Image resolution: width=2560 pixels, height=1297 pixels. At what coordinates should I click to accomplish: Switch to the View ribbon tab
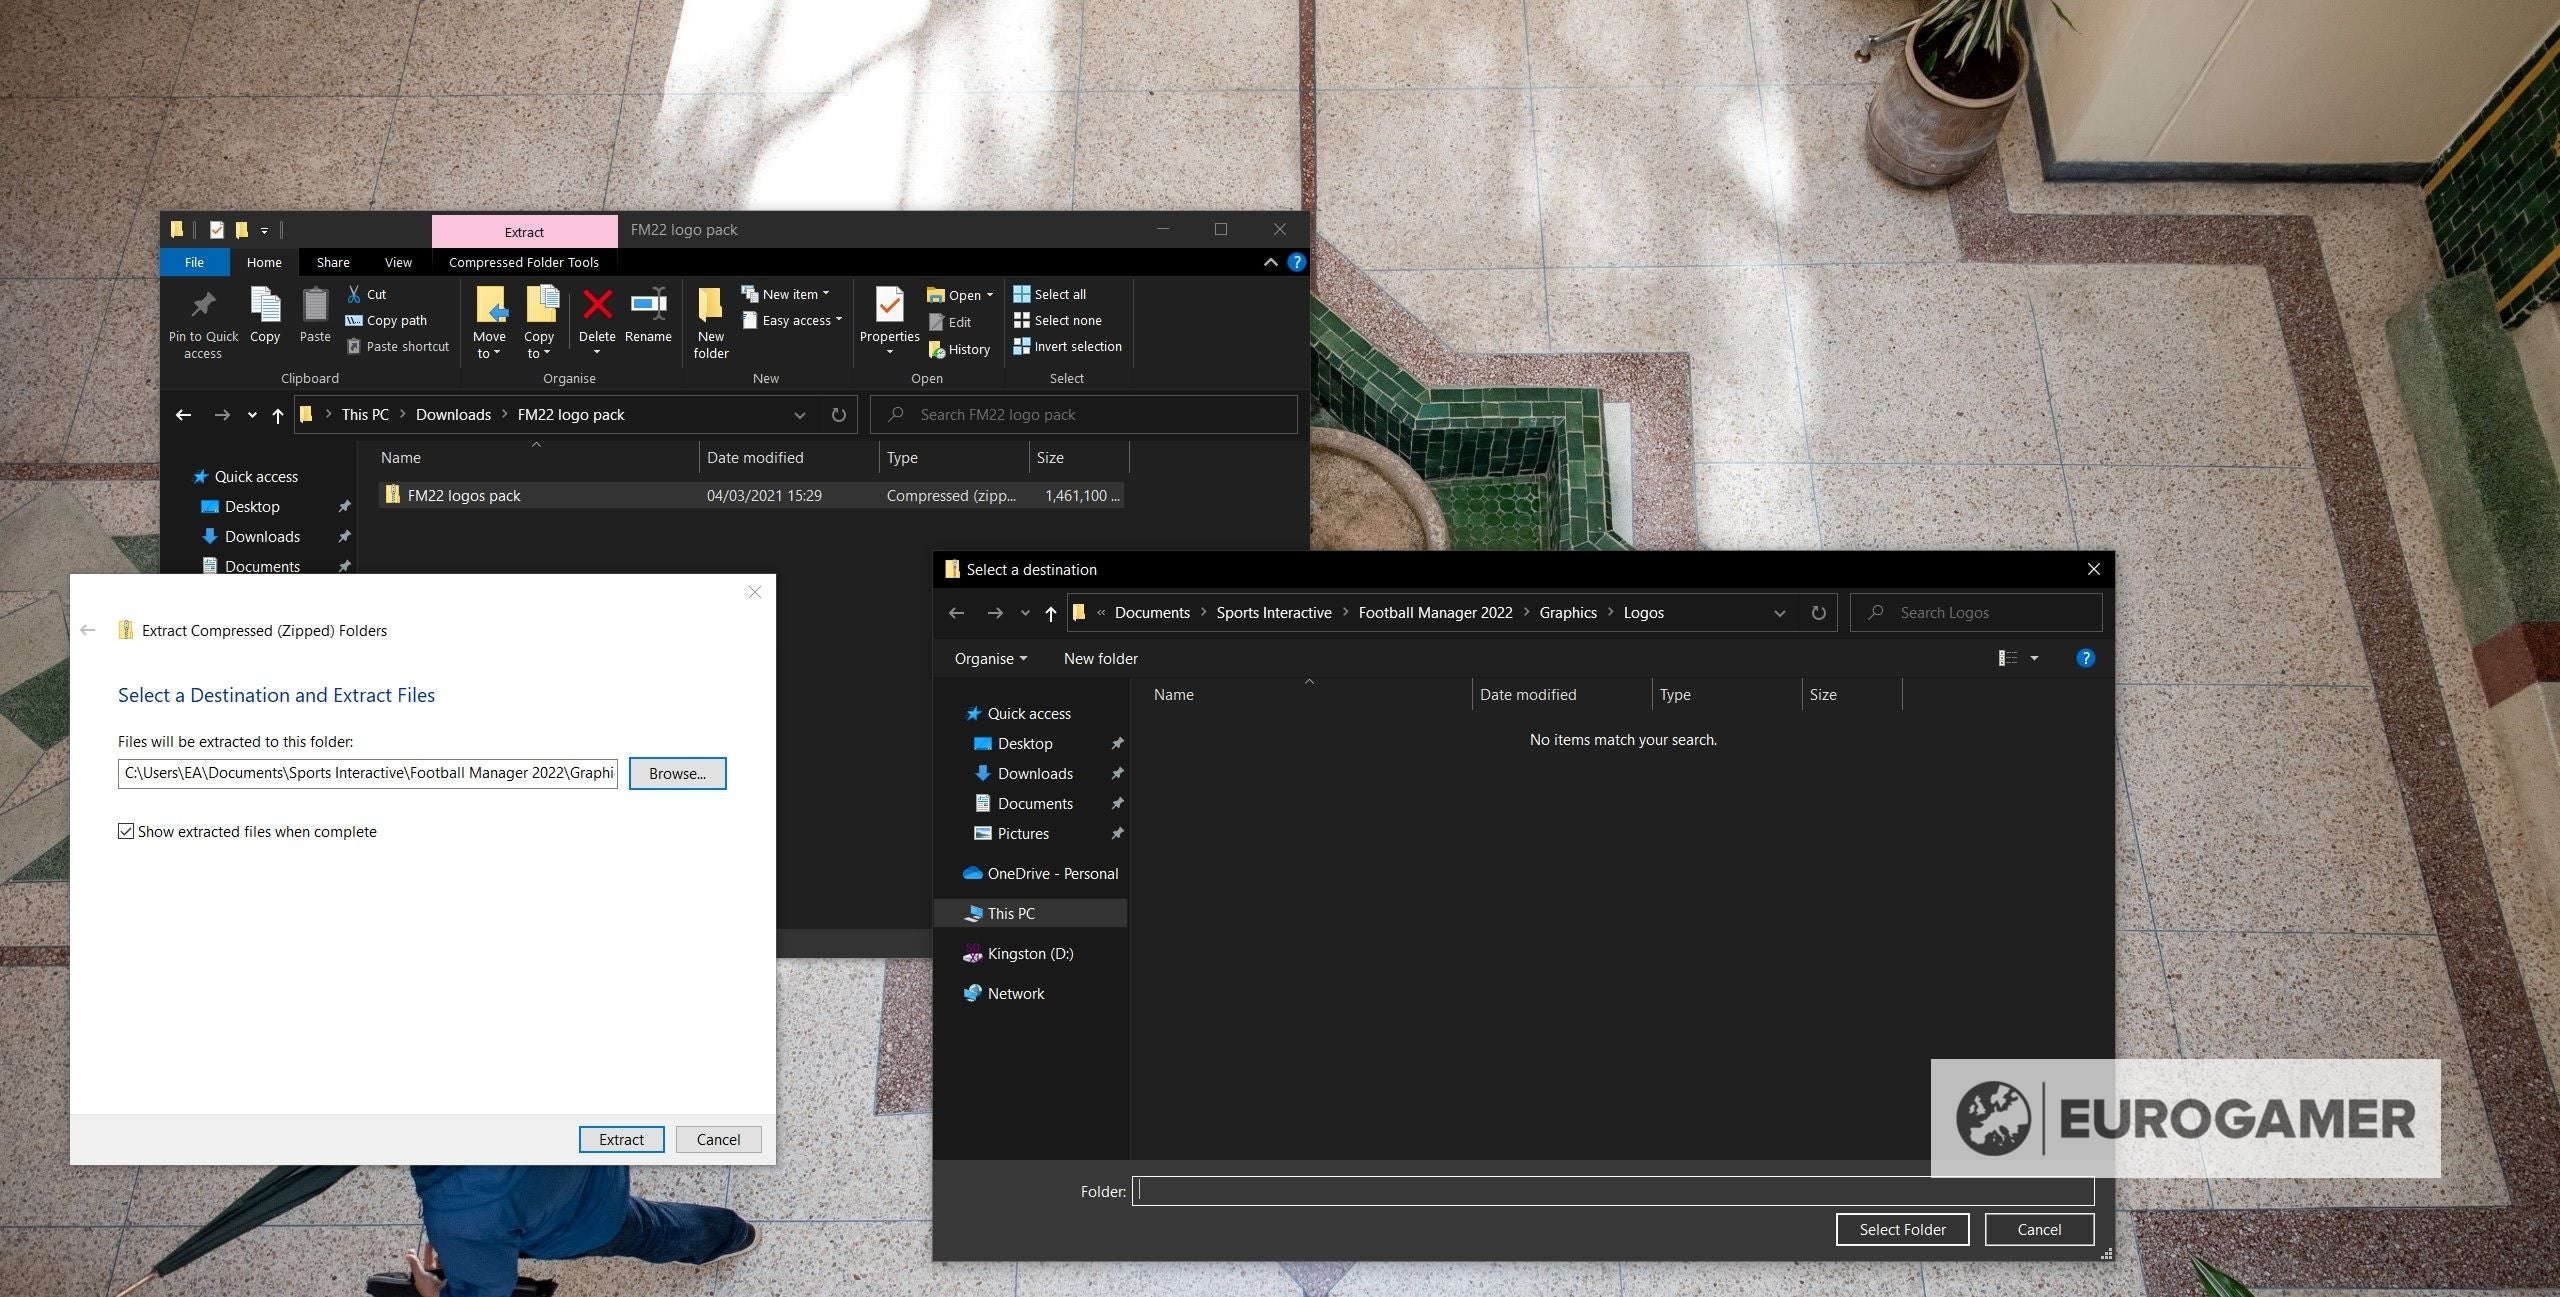(397, 262)
